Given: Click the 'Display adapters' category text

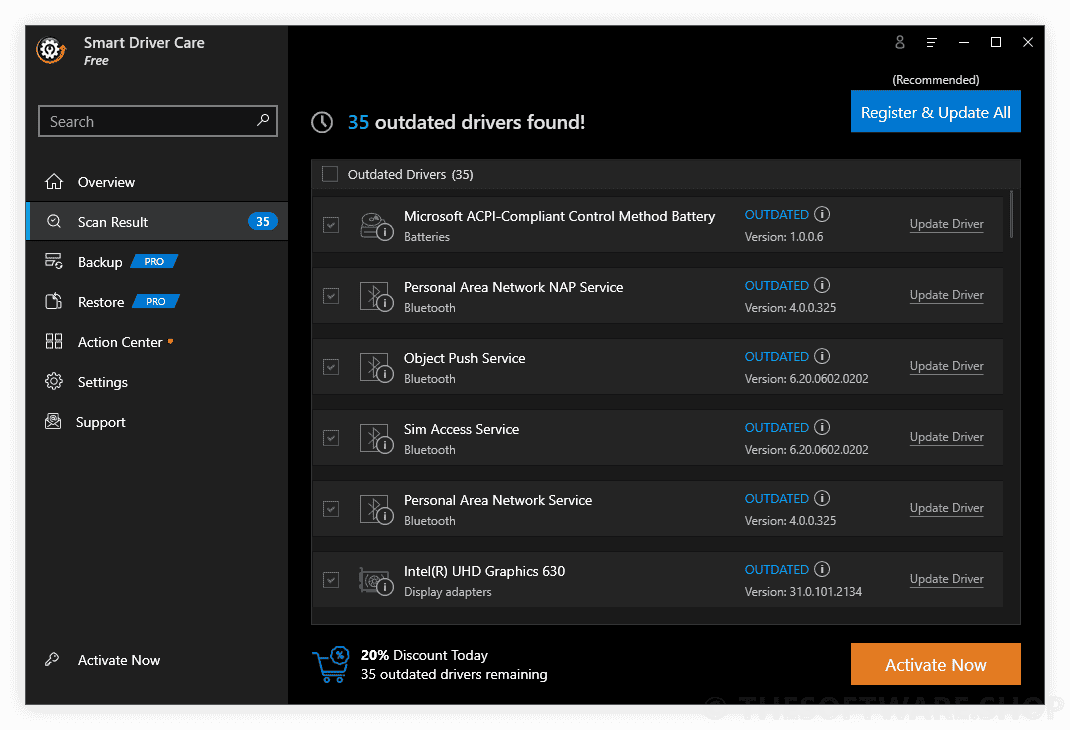Looking at the screenshot, I should pyautogui.click(x=448, y=592).
